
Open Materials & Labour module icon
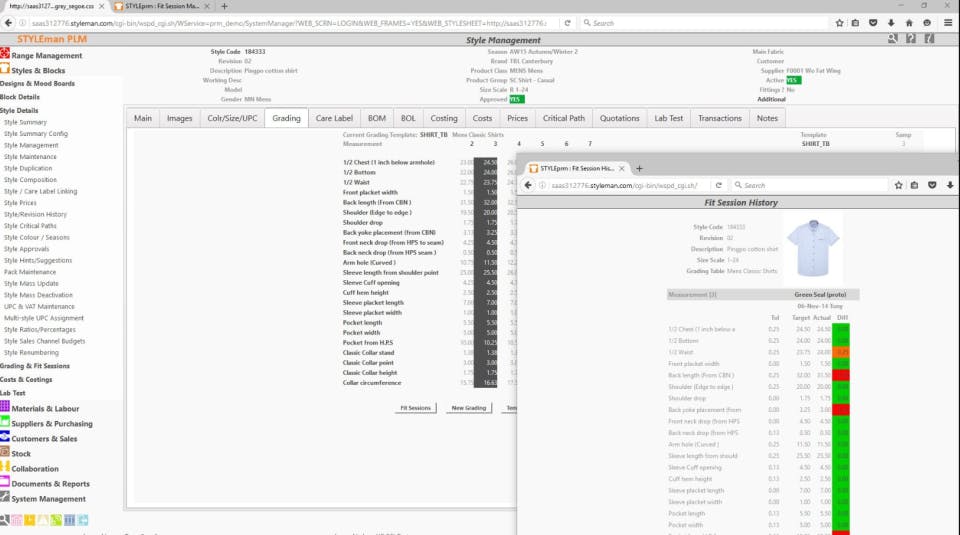[x=5, y=406]
